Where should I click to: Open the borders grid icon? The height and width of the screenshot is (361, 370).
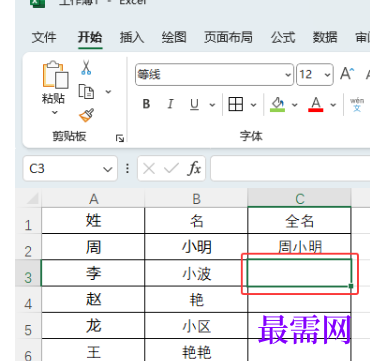point(235,105)
